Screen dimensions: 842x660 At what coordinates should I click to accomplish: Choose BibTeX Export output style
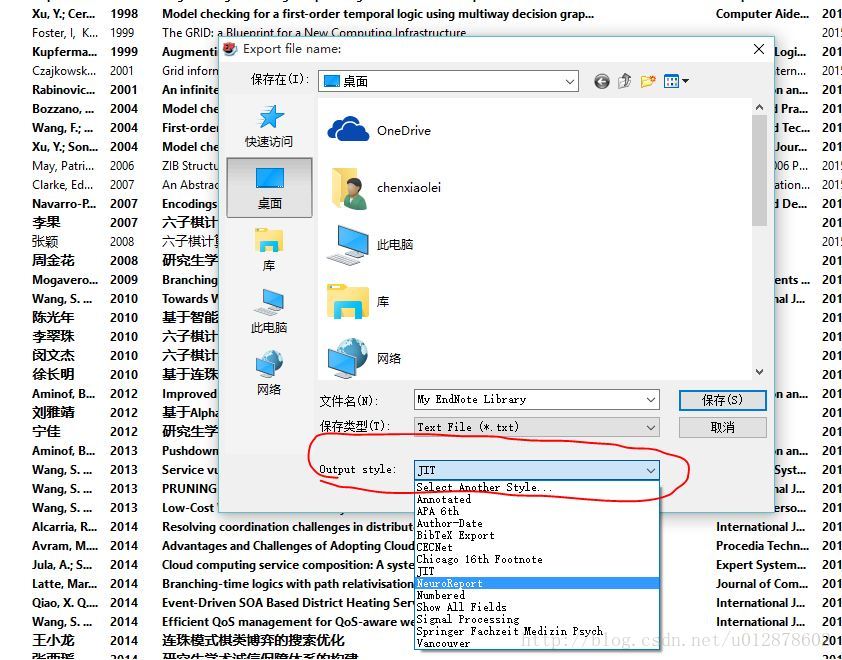537,535
